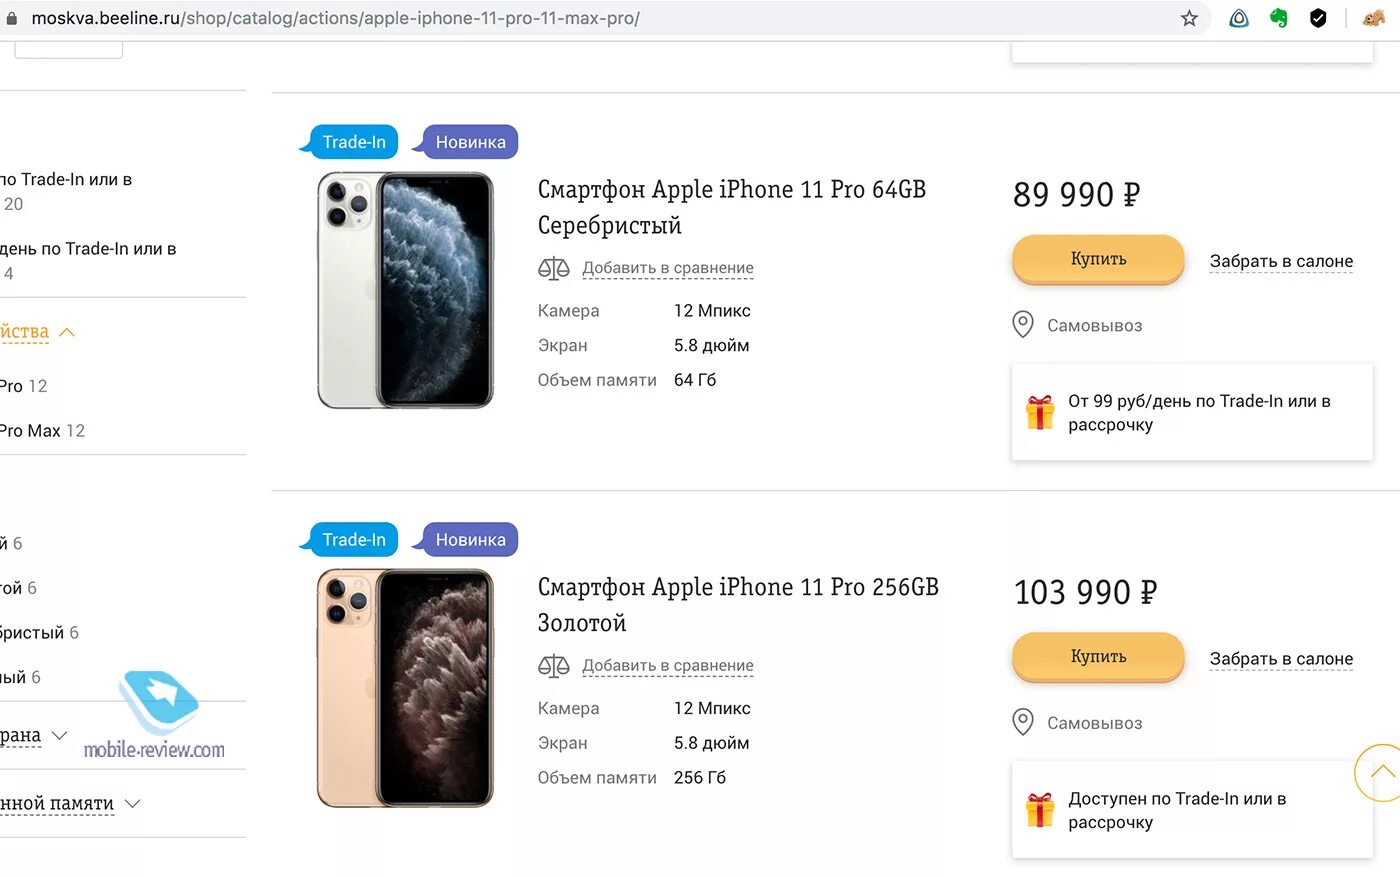The width and height of the screenshot is (1400, 877).
Task: Click the Новинка badge on the gold iPhone
Action: pyautogui.click(x=470, y=540)
